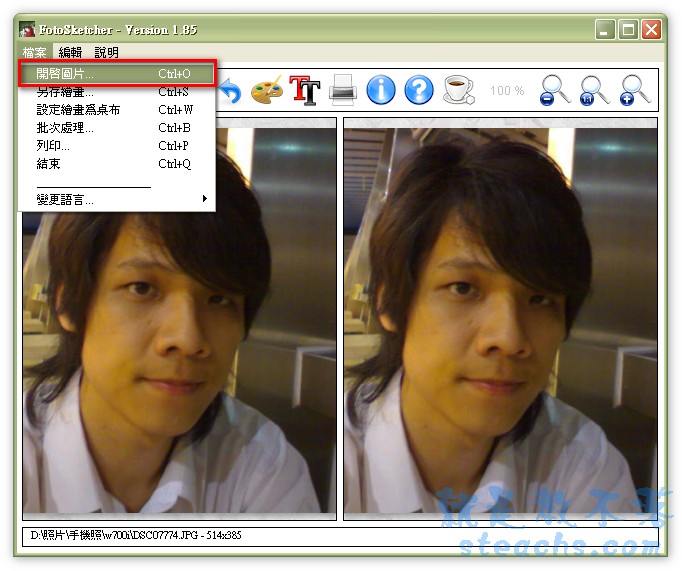Open the 編輯 menu

pos(70,52)
